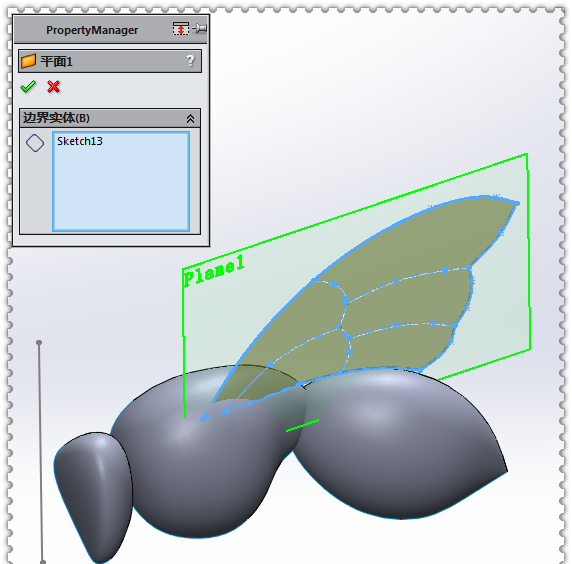This screenshot has width=572, height=564.
Task: Click the empty area of the selection box
Action: pyautogui.click(x=121, y=190)
